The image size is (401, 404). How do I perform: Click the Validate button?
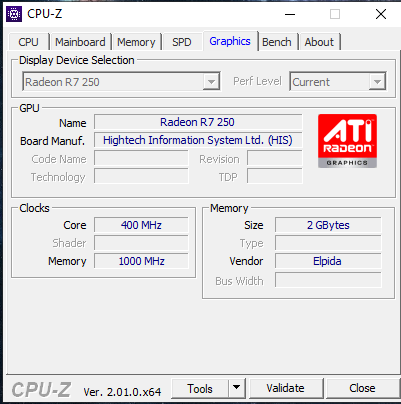(x=285, y=388)
